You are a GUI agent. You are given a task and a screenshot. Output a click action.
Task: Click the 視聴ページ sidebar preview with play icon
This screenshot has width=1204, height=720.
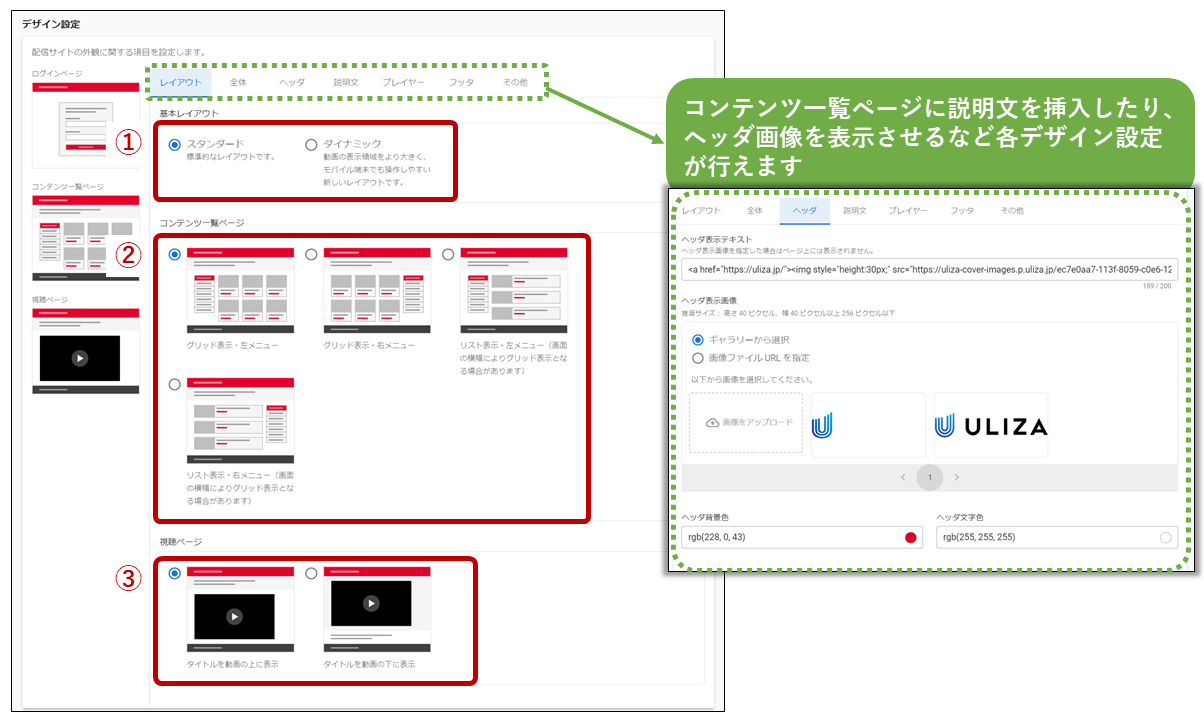pyautogui.click(x=85, y=350)
